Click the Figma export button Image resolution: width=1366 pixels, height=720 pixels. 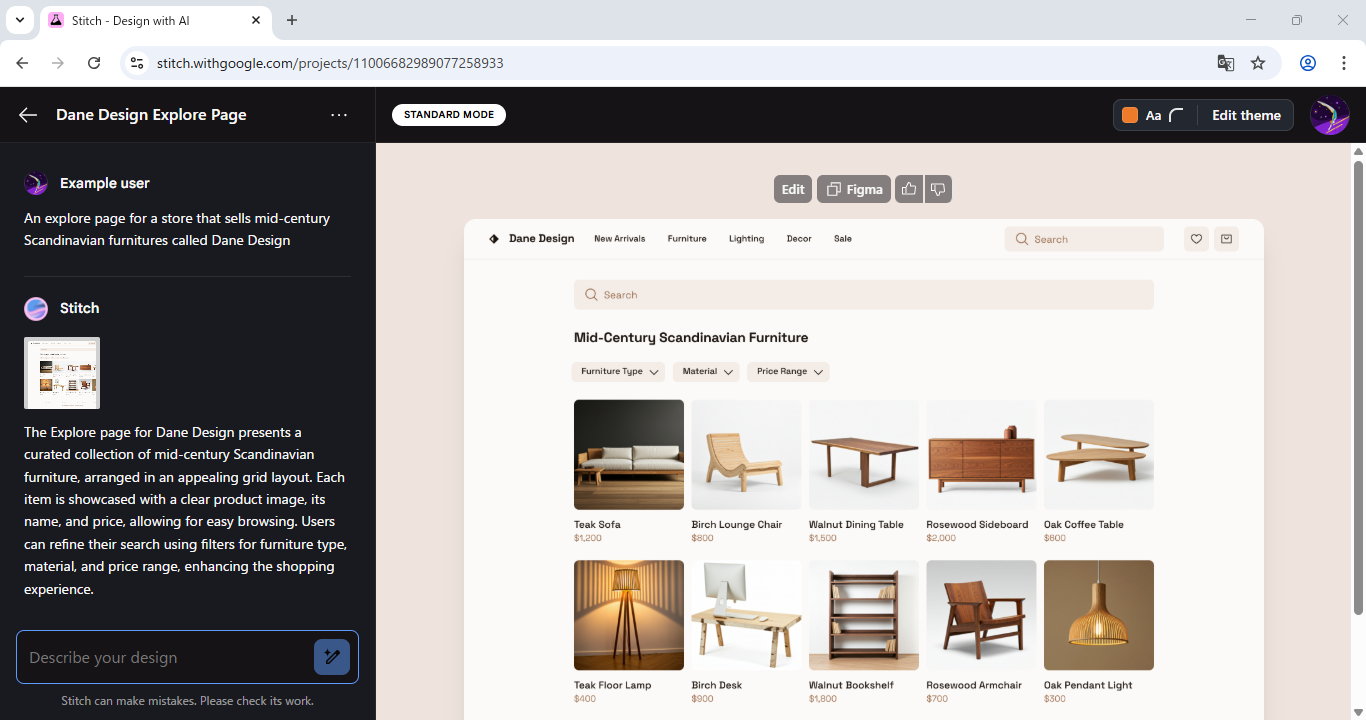tap(854, 189)
